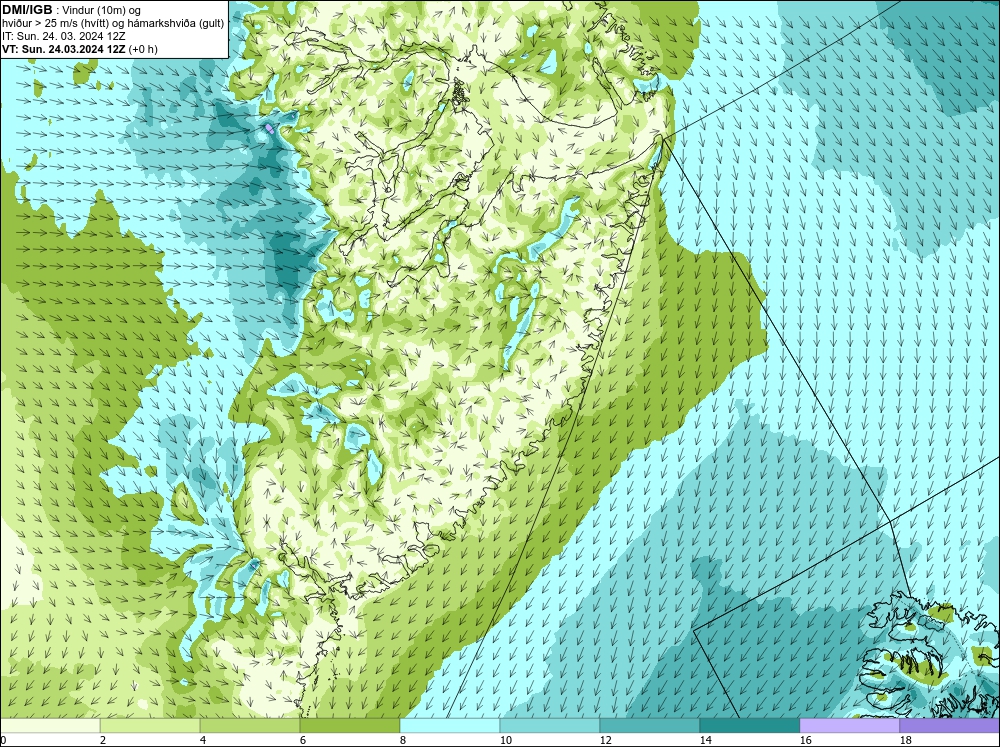1000x747 pixels.
Task: Click the DMI/IGB title text
Action: (x=27, y=10)
